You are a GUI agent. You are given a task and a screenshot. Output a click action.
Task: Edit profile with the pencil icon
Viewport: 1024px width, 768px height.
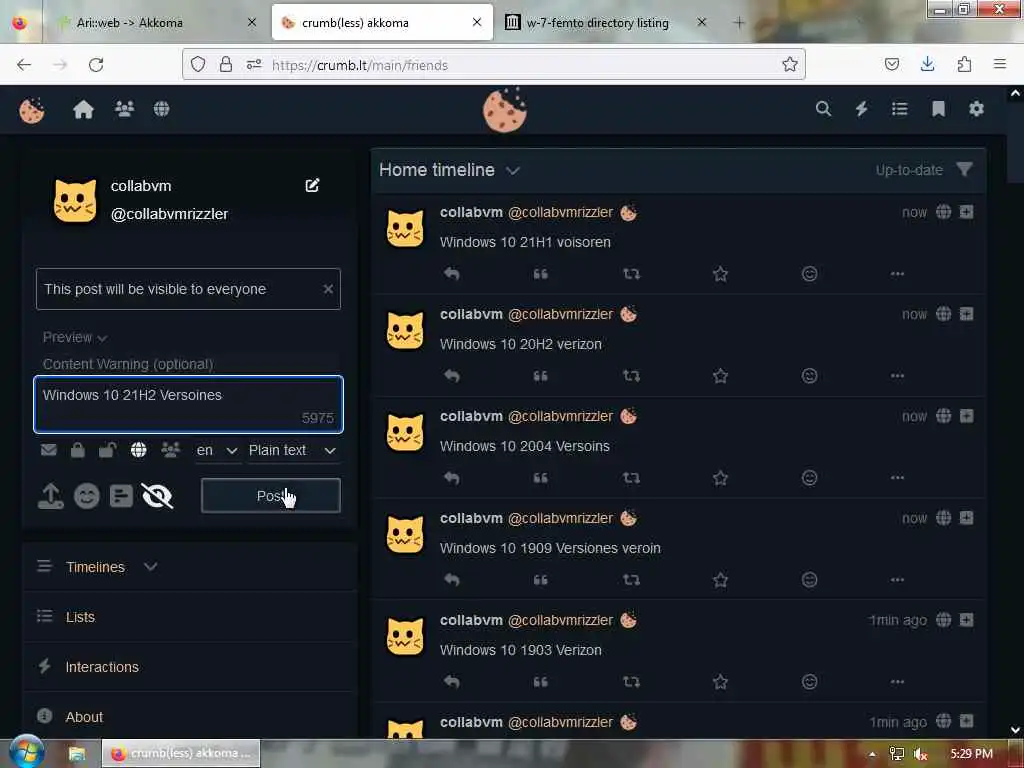312,185
